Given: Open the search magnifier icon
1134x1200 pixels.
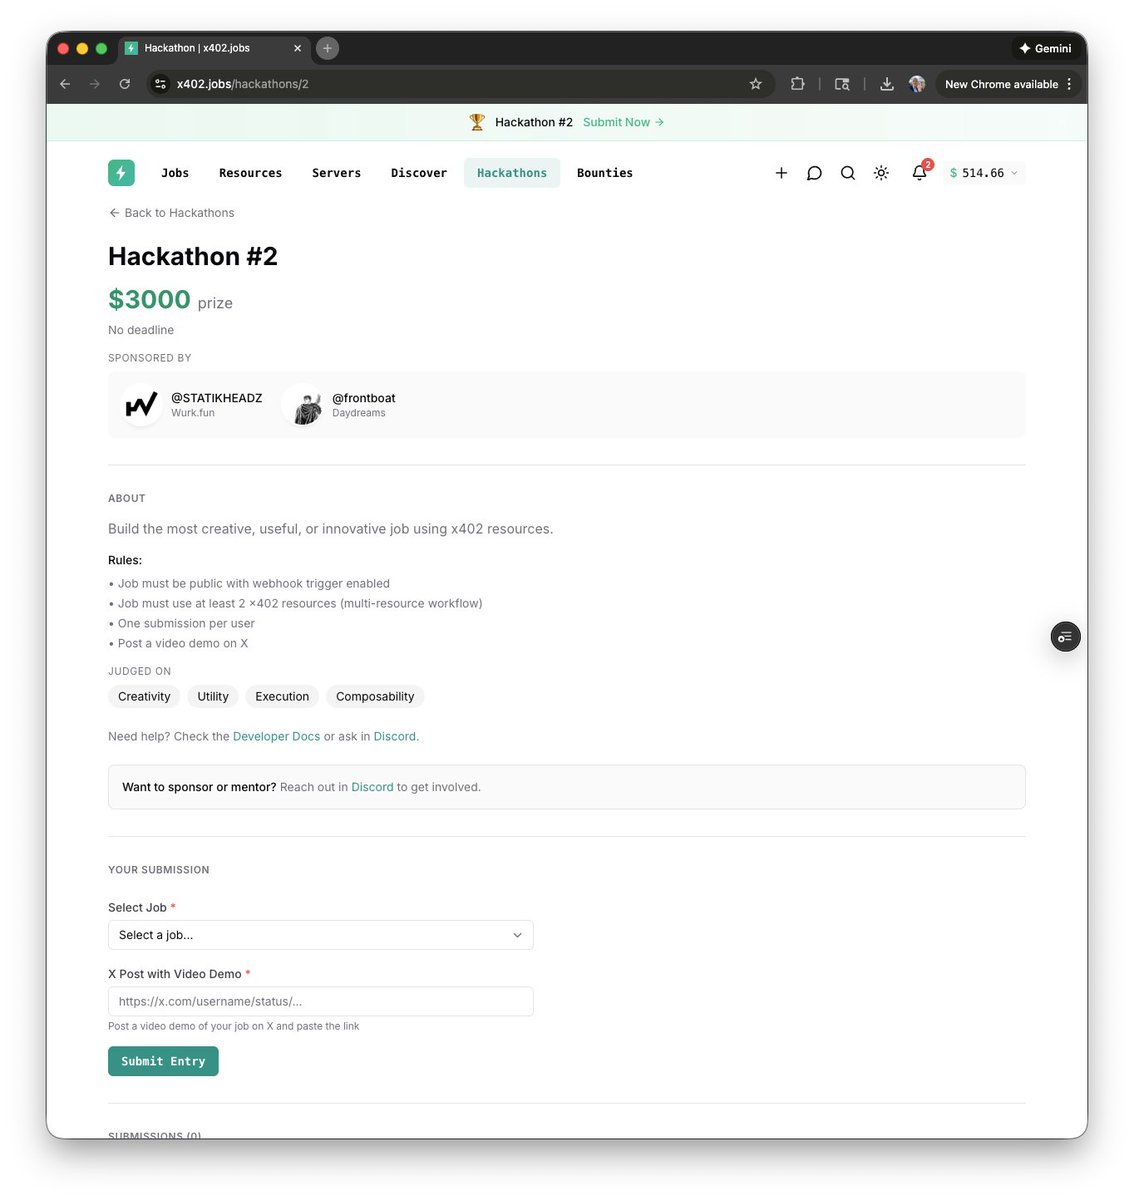Looking at the screenshot, I should [848, 173].
